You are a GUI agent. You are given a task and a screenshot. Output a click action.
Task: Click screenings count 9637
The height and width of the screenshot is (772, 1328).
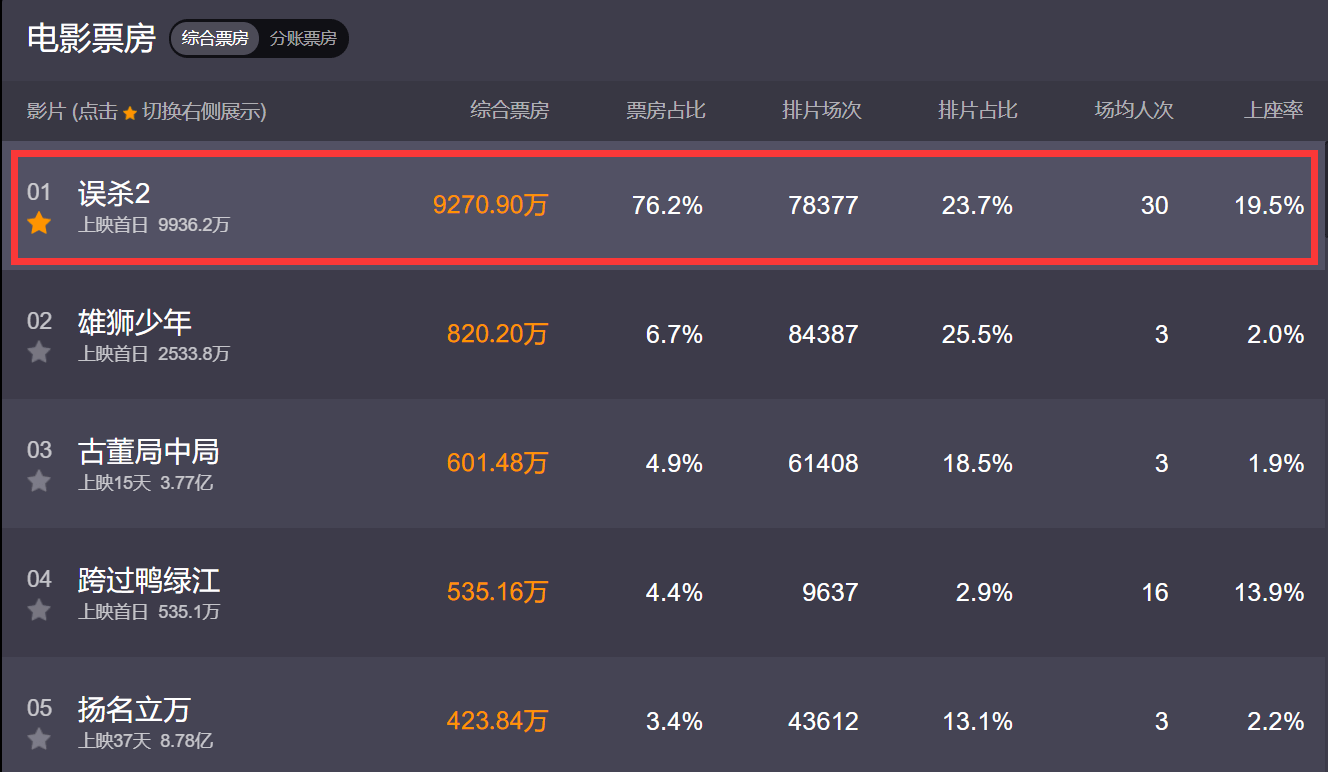tap(831, 593)
